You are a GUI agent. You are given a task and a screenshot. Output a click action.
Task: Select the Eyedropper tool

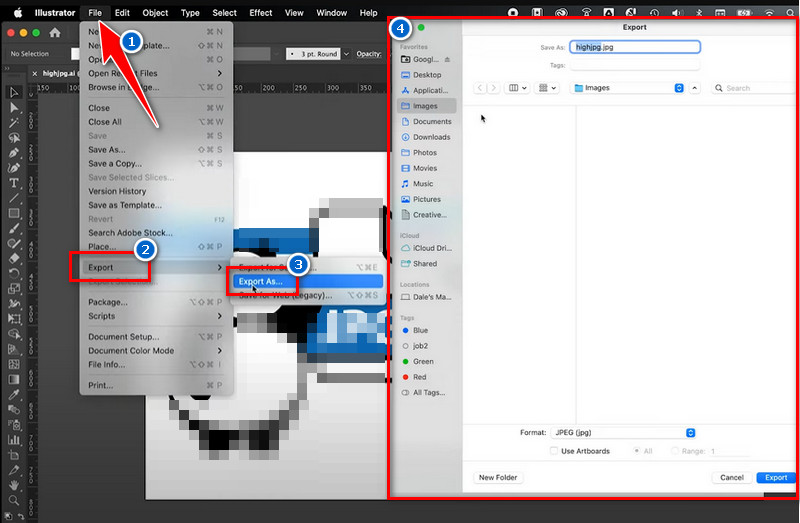tap(14, 394)
